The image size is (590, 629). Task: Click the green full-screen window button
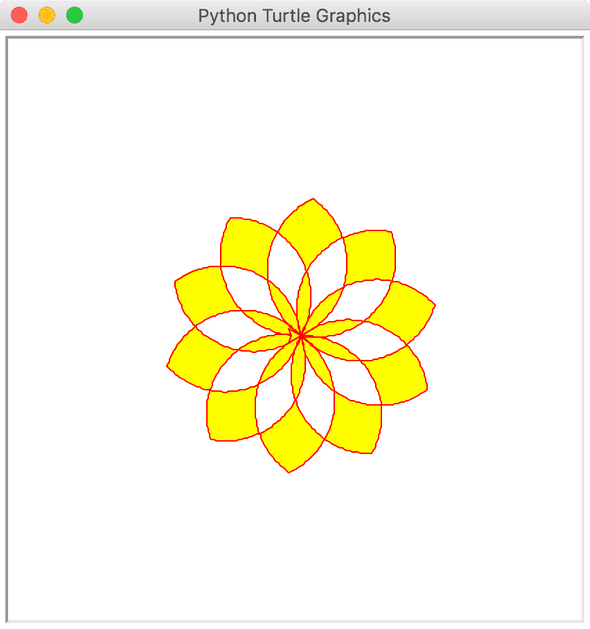pos(74,15)
